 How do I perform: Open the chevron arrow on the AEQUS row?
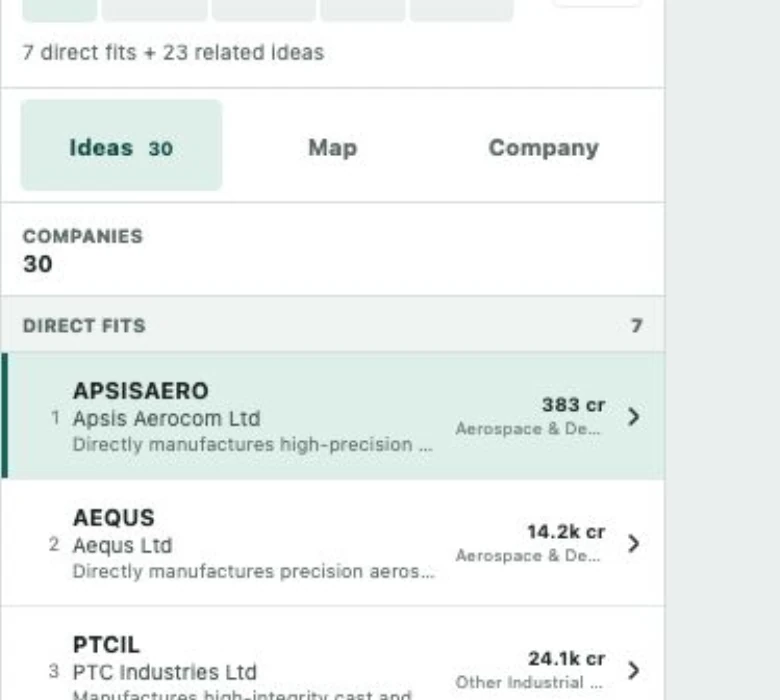pos(633,543)
